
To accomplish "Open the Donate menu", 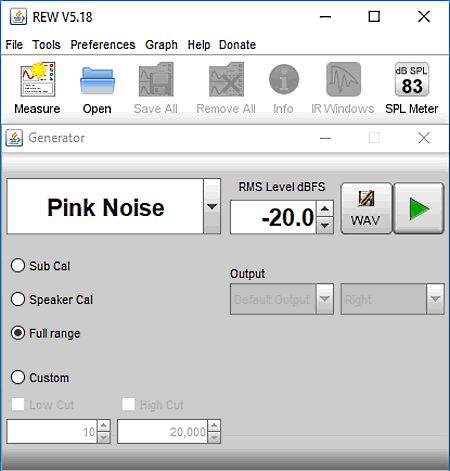I will tap(237, 45).
